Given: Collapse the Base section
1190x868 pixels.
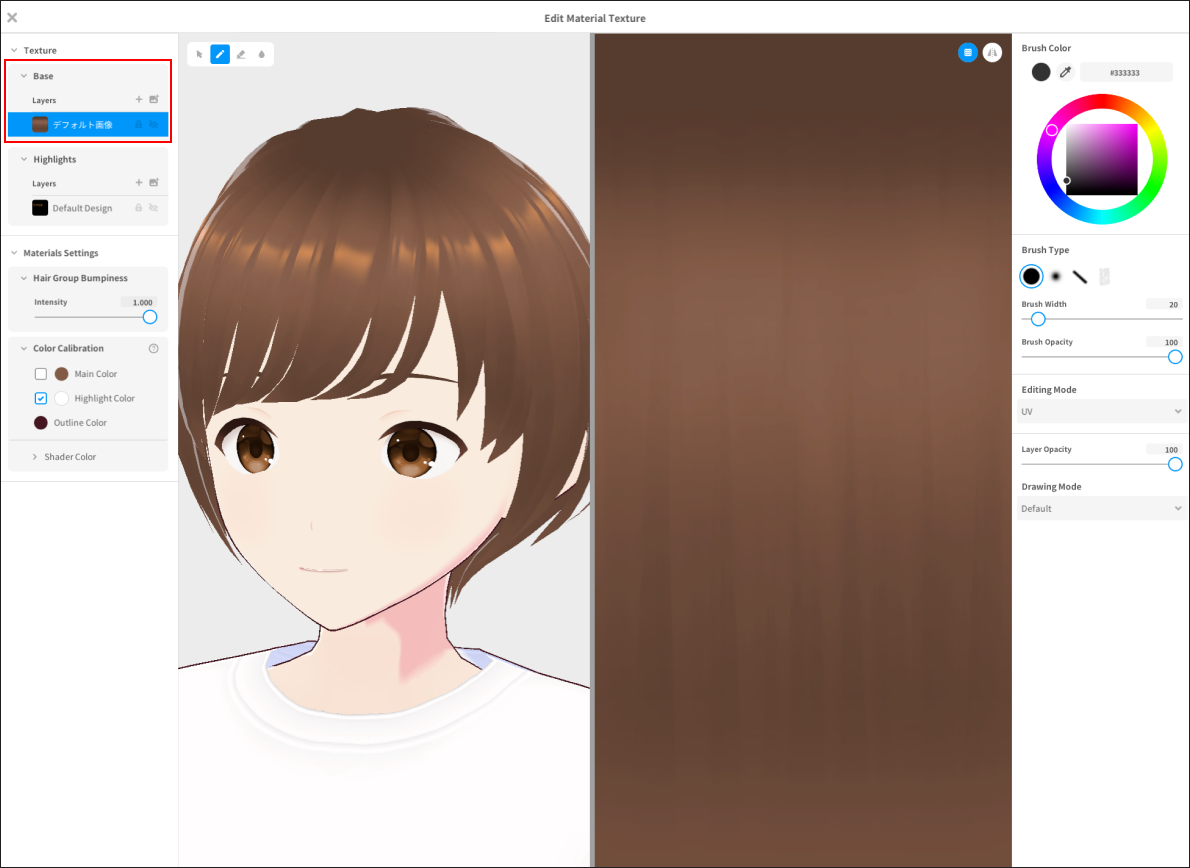Looking at the screenshot, I should (x=23, y=76).
